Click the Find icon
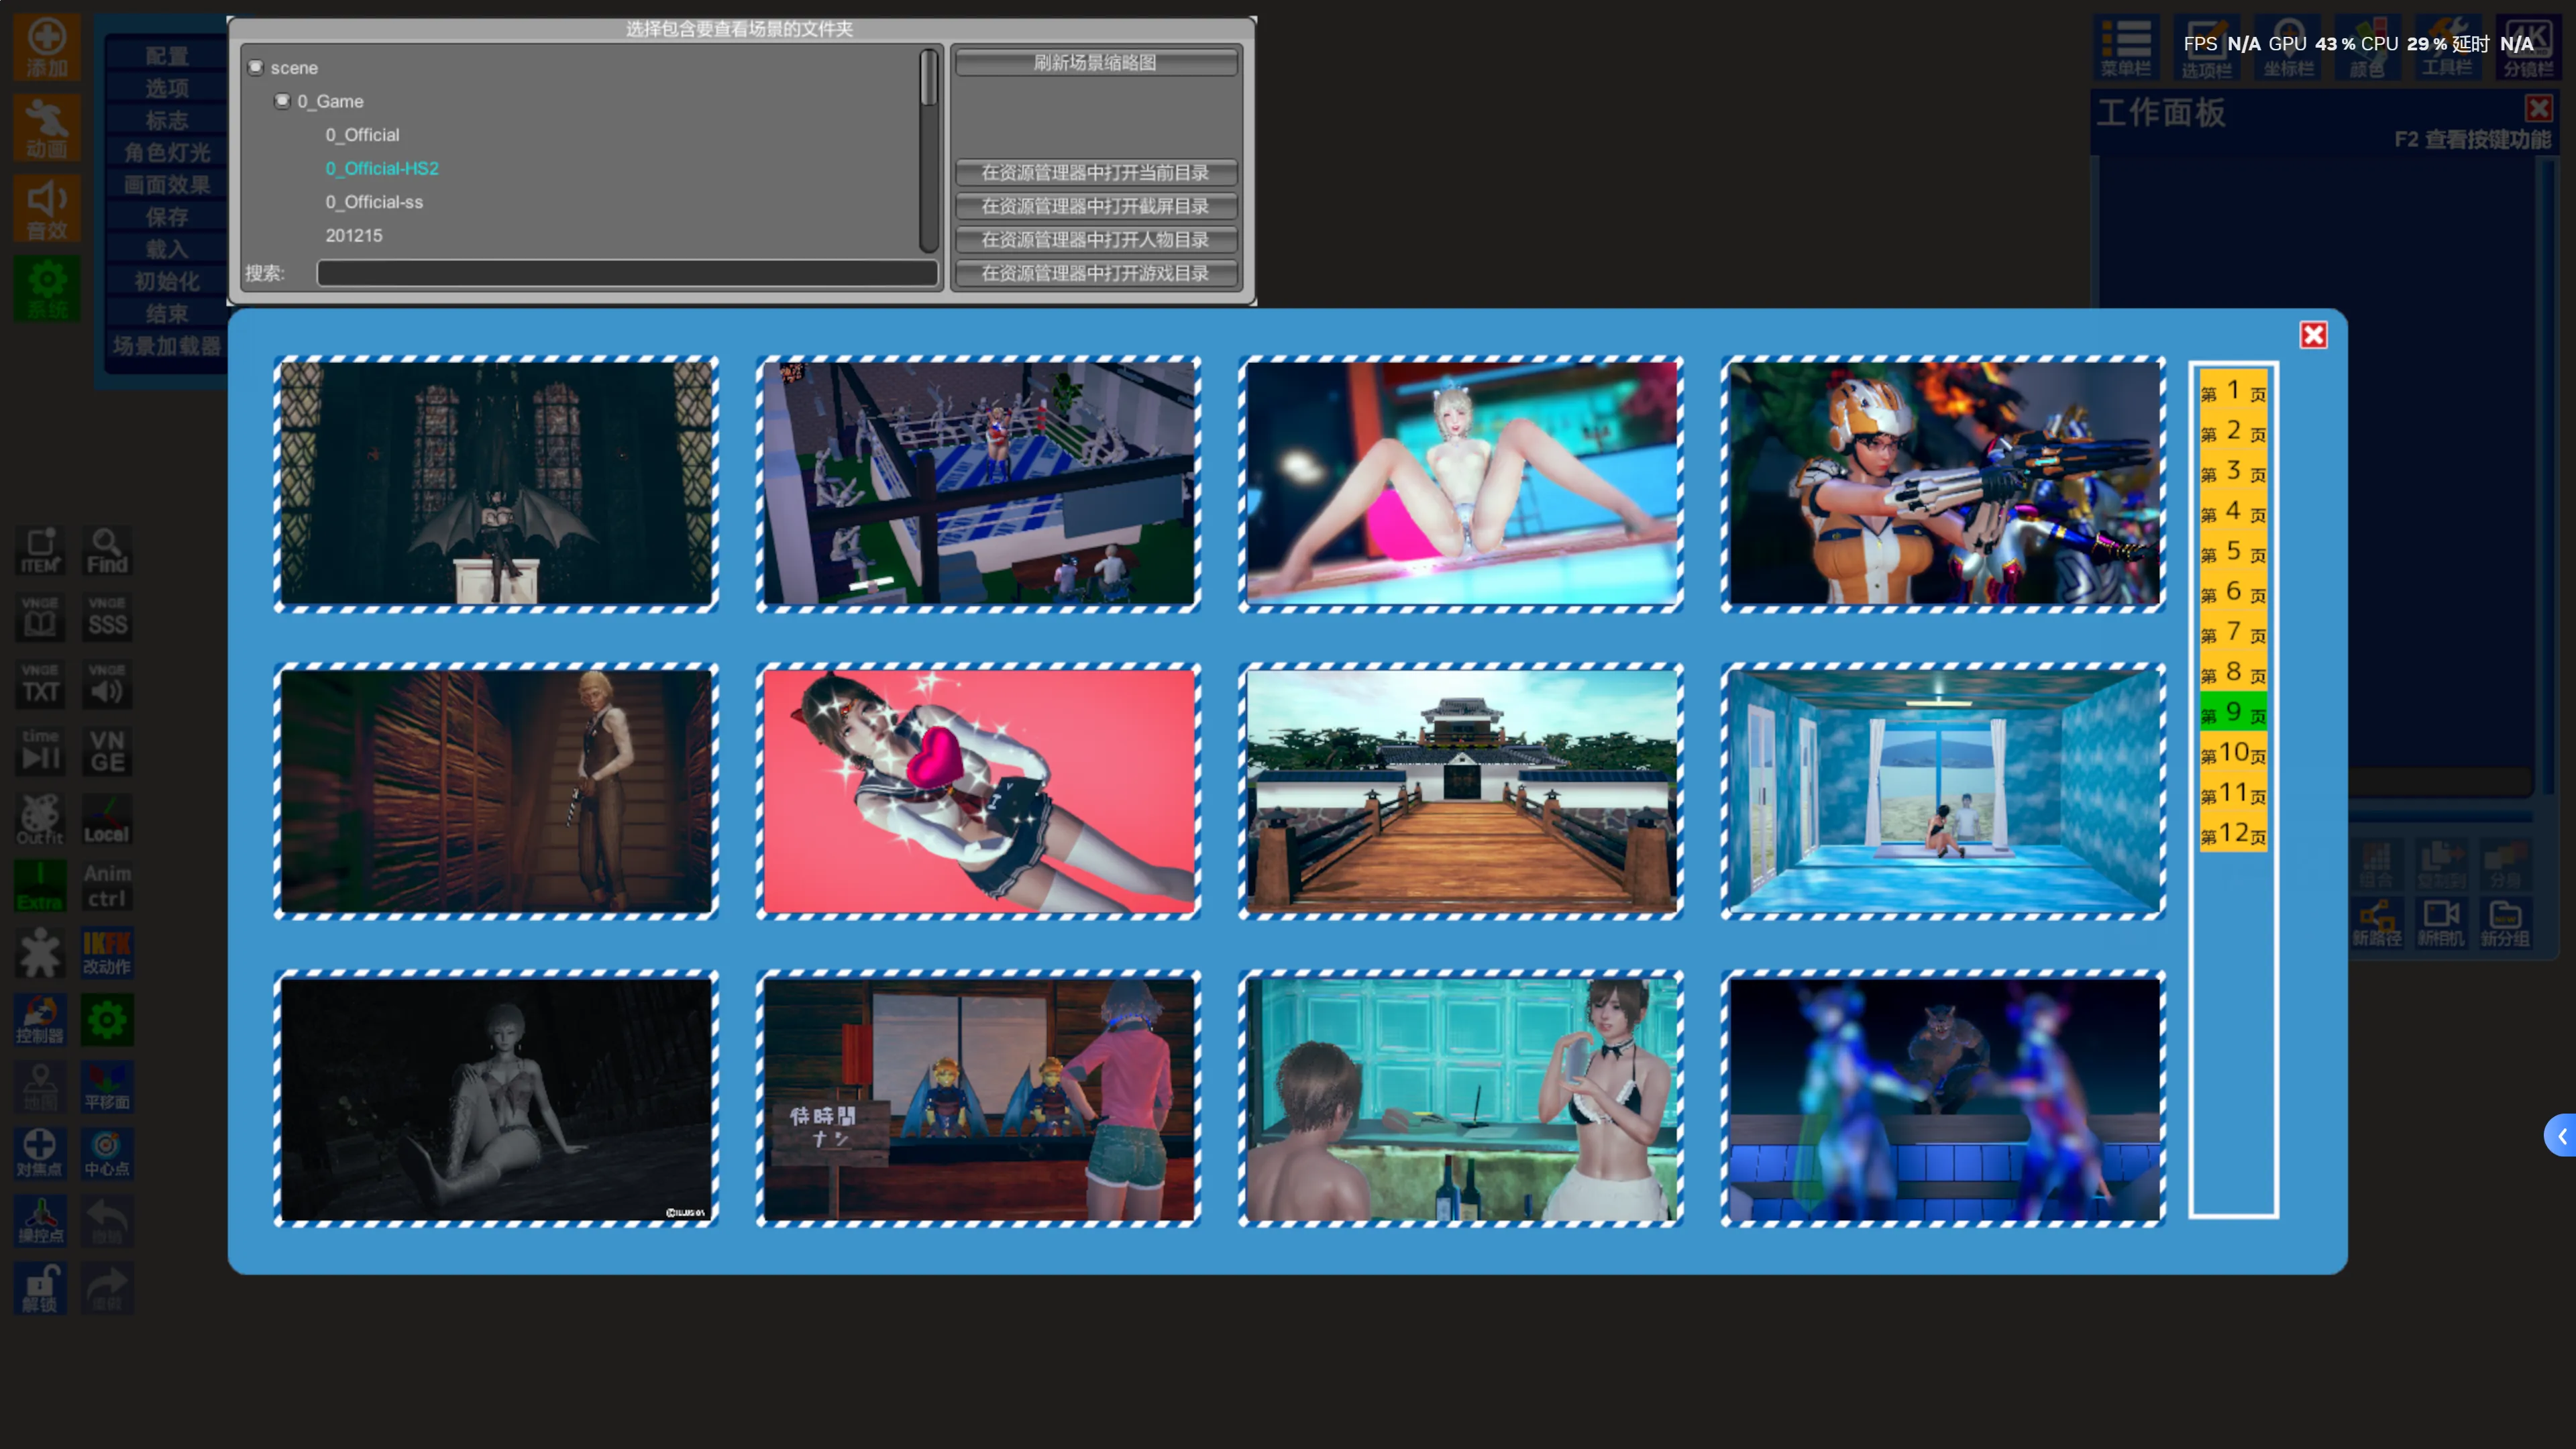The height and width of the screenshot is (1449, 2576). 107,551
